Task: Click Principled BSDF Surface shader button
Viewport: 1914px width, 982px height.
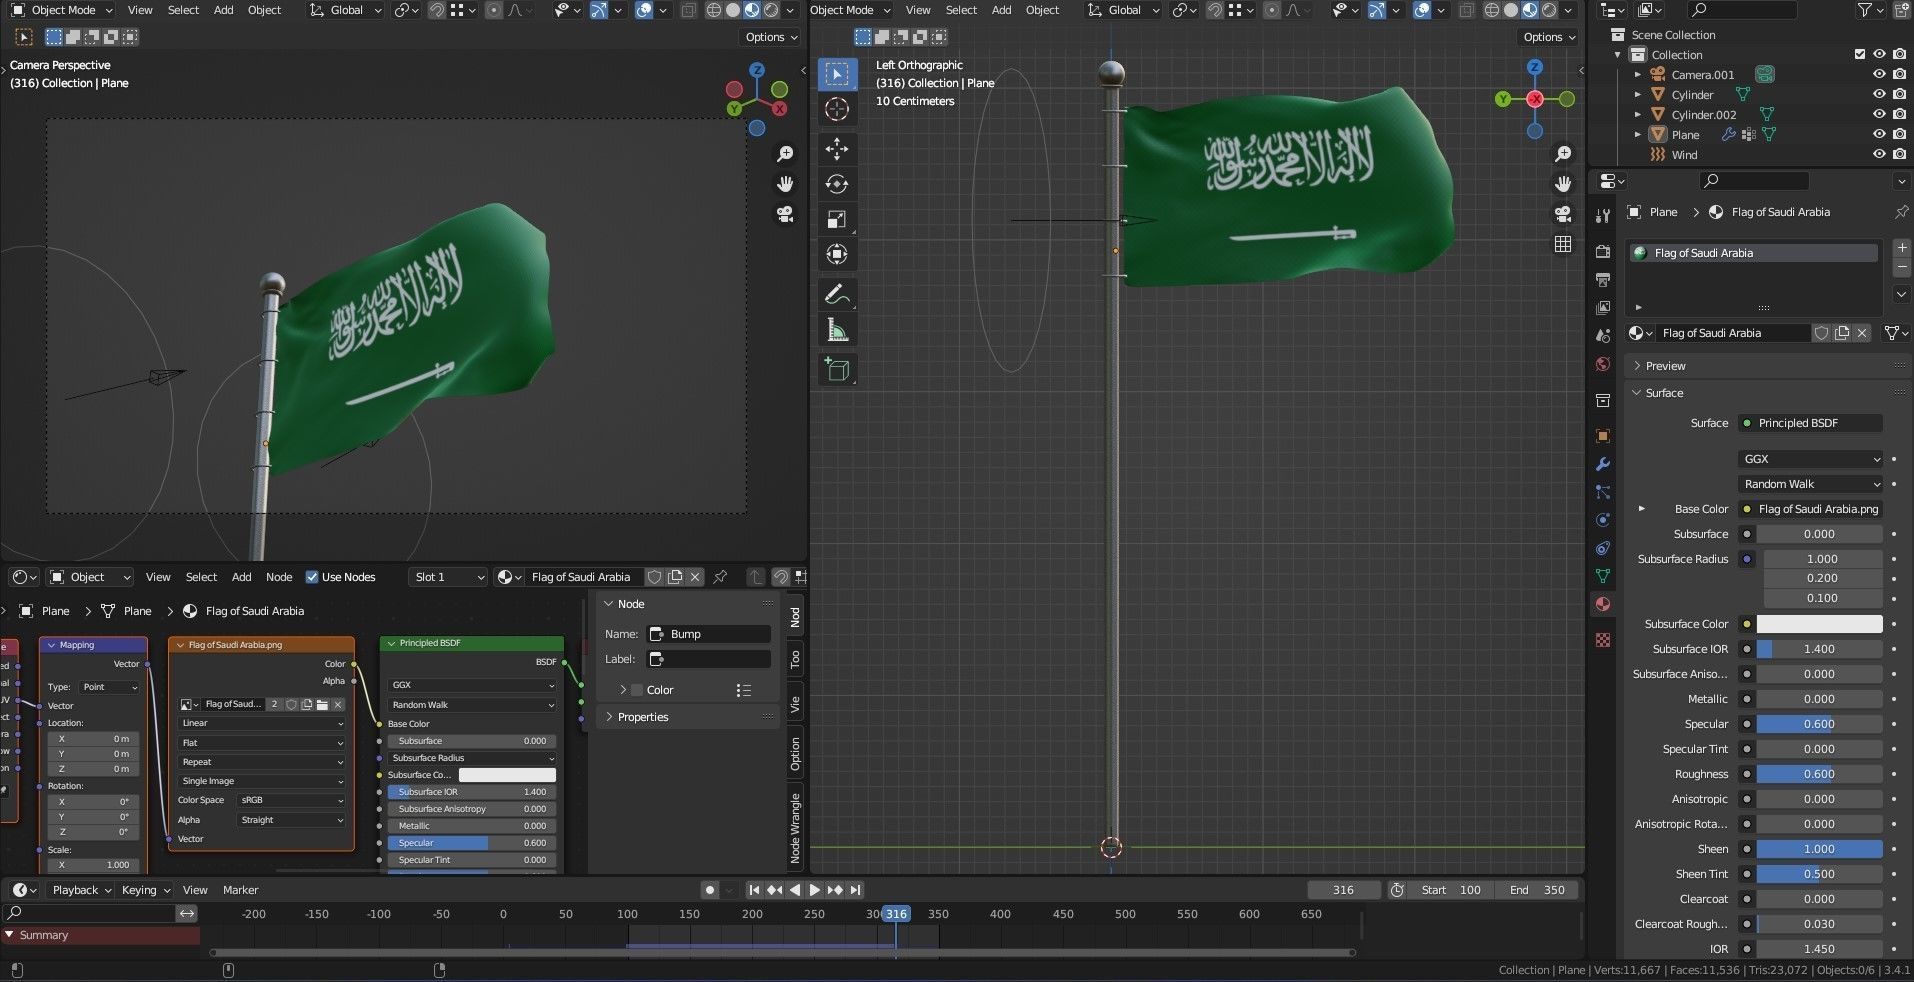Action: (1811, 423)
